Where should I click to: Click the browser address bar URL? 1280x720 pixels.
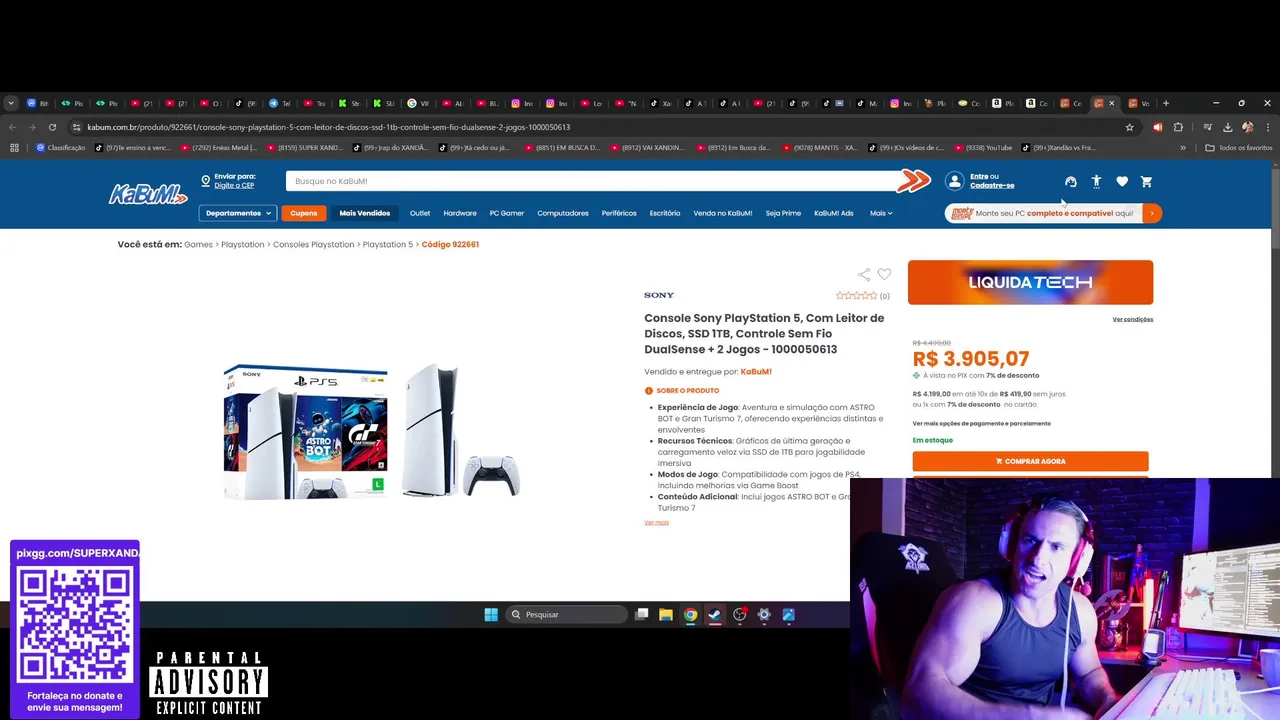click(x=328, y=127)
